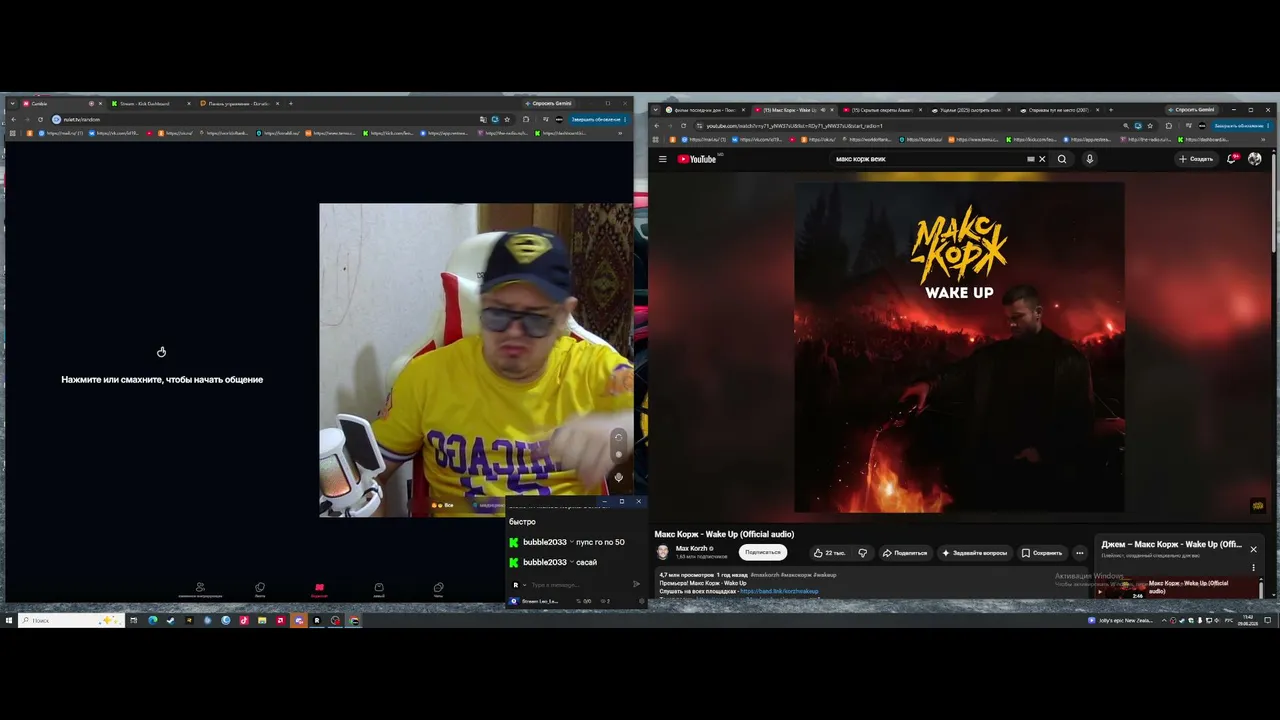
Task: Click the Задавайте вопросы button
Action: point(974,553)
